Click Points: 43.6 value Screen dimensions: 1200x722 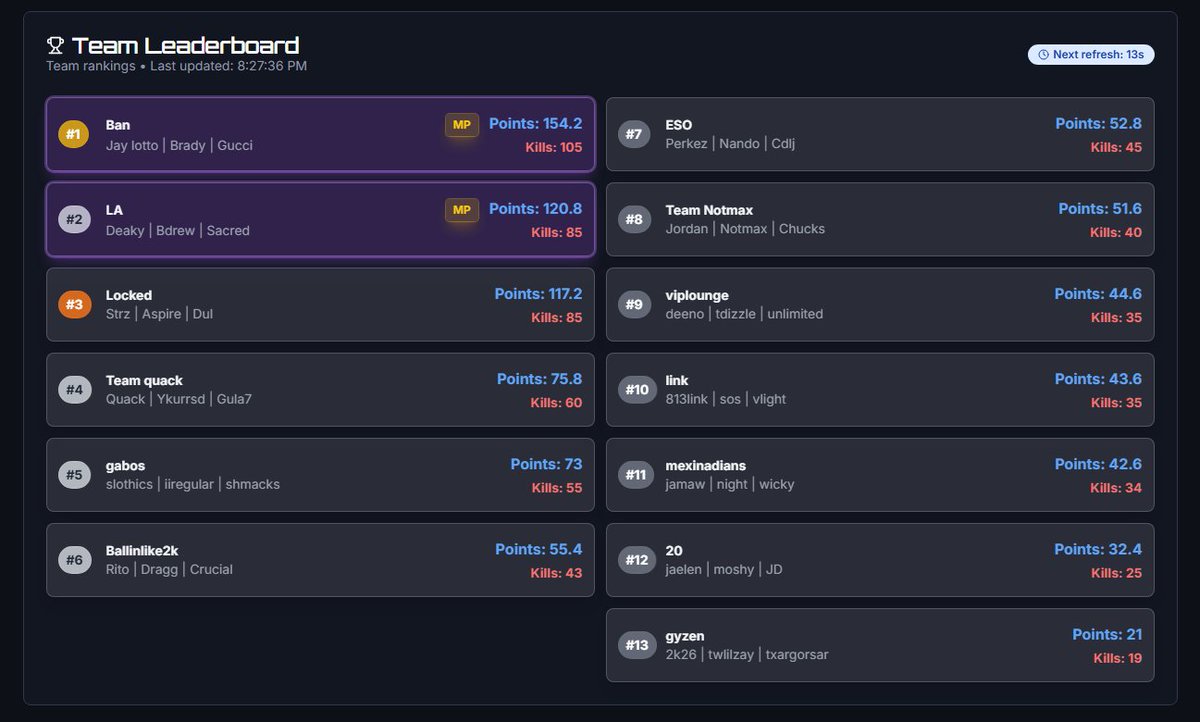pos(1098,379)
